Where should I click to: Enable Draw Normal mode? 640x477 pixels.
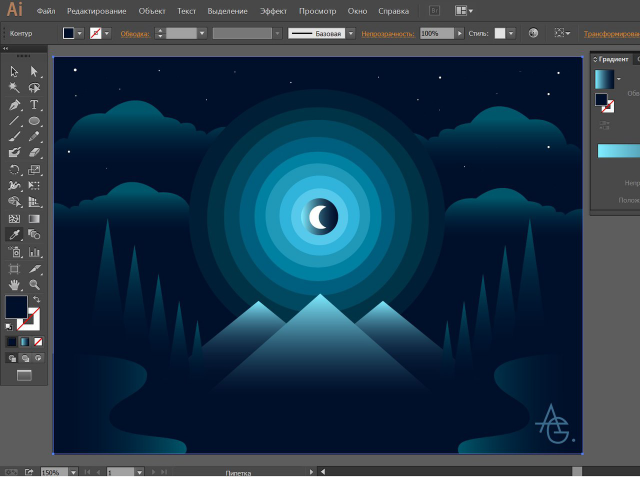point(12,358)
